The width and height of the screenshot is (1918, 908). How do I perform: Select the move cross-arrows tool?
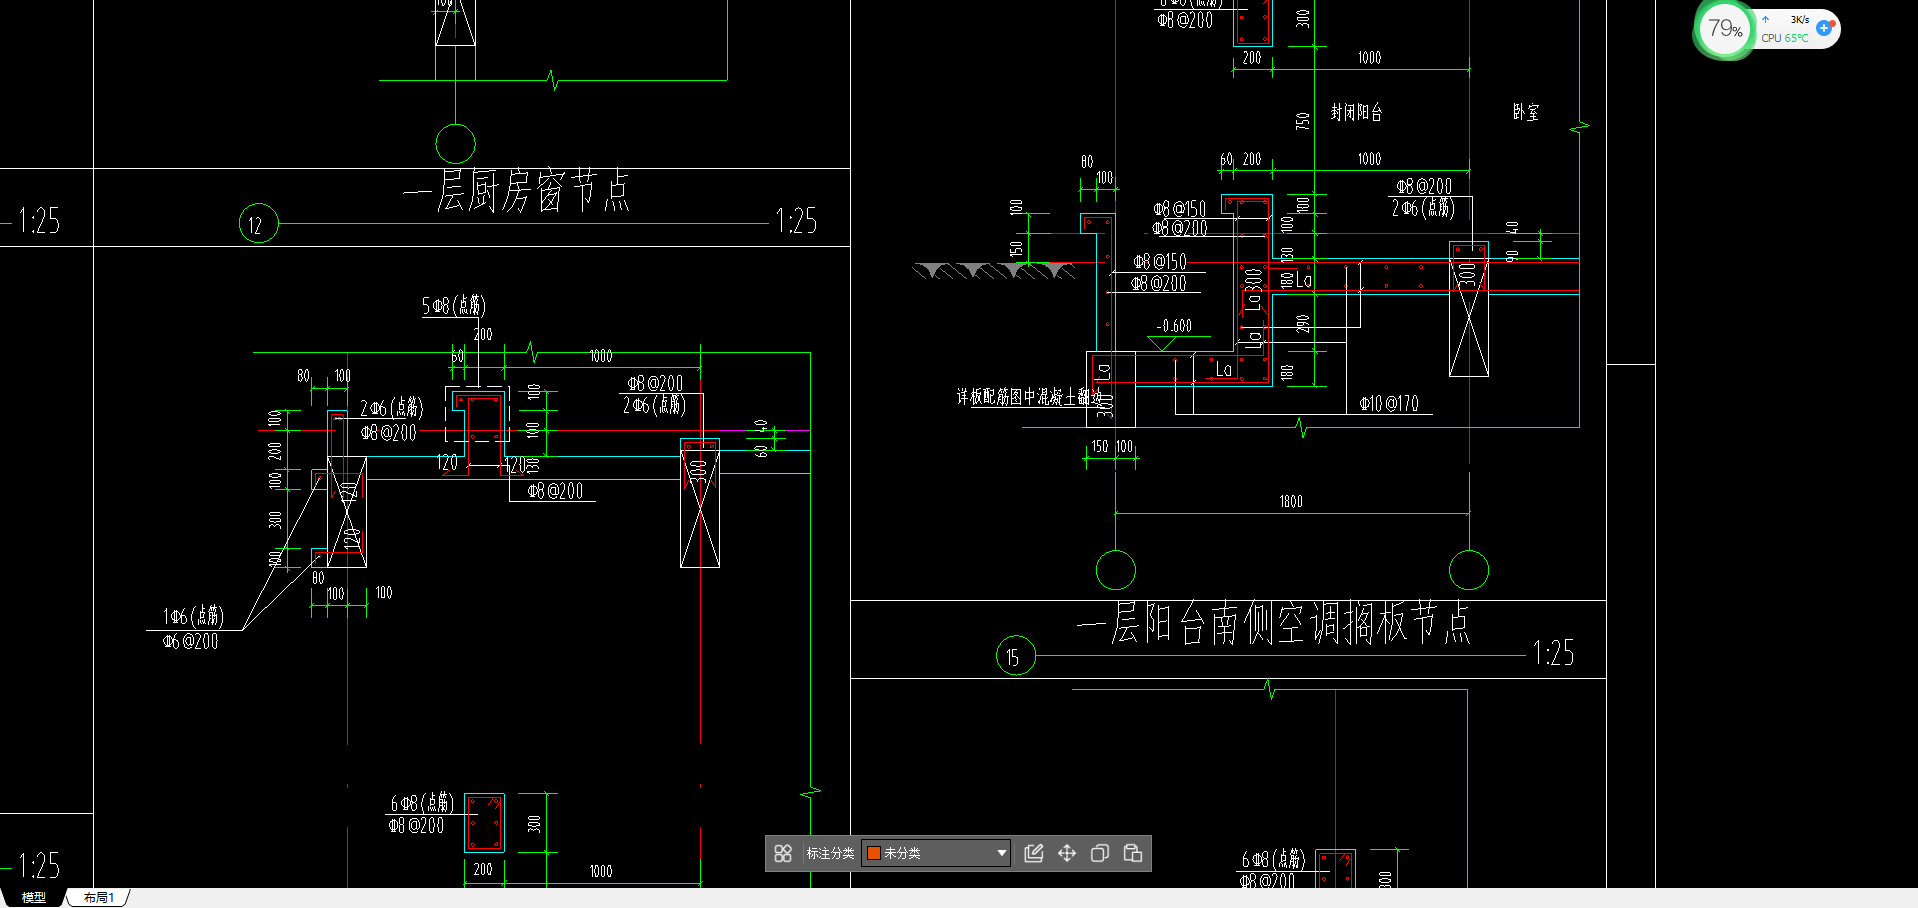[1067, 853]
